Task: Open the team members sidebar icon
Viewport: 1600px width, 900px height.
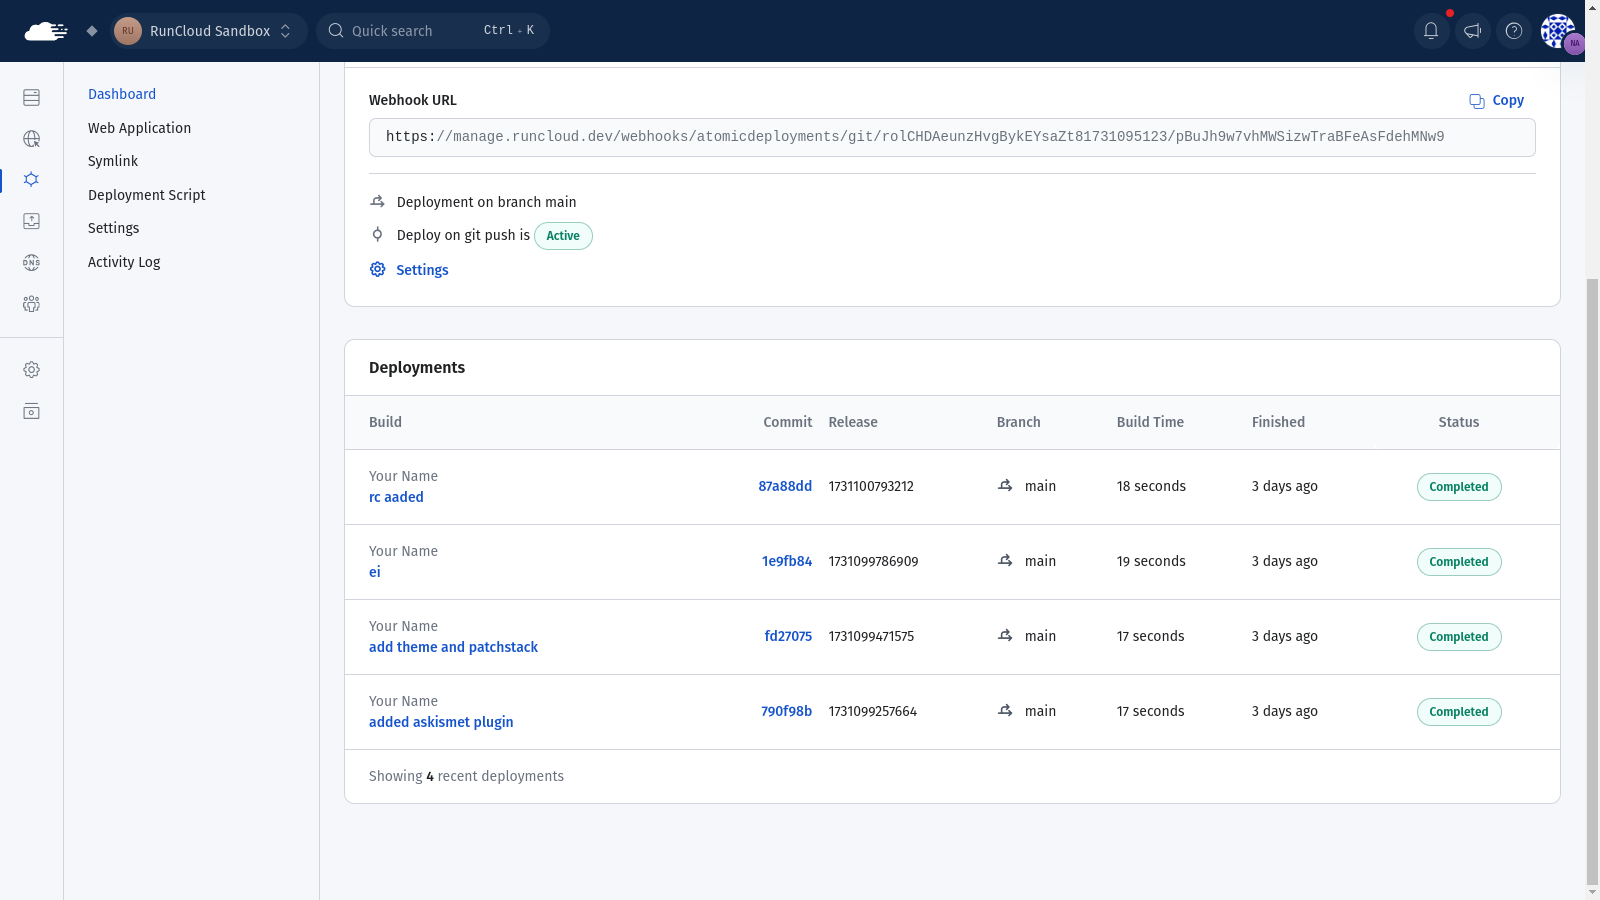Action: click(31, 304)
